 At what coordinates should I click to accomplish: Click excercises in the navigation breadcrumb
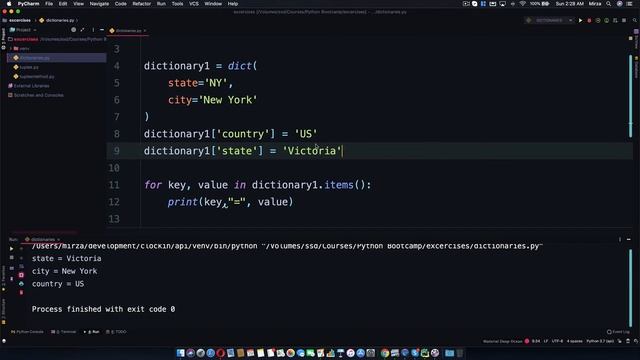click(20, 20)
